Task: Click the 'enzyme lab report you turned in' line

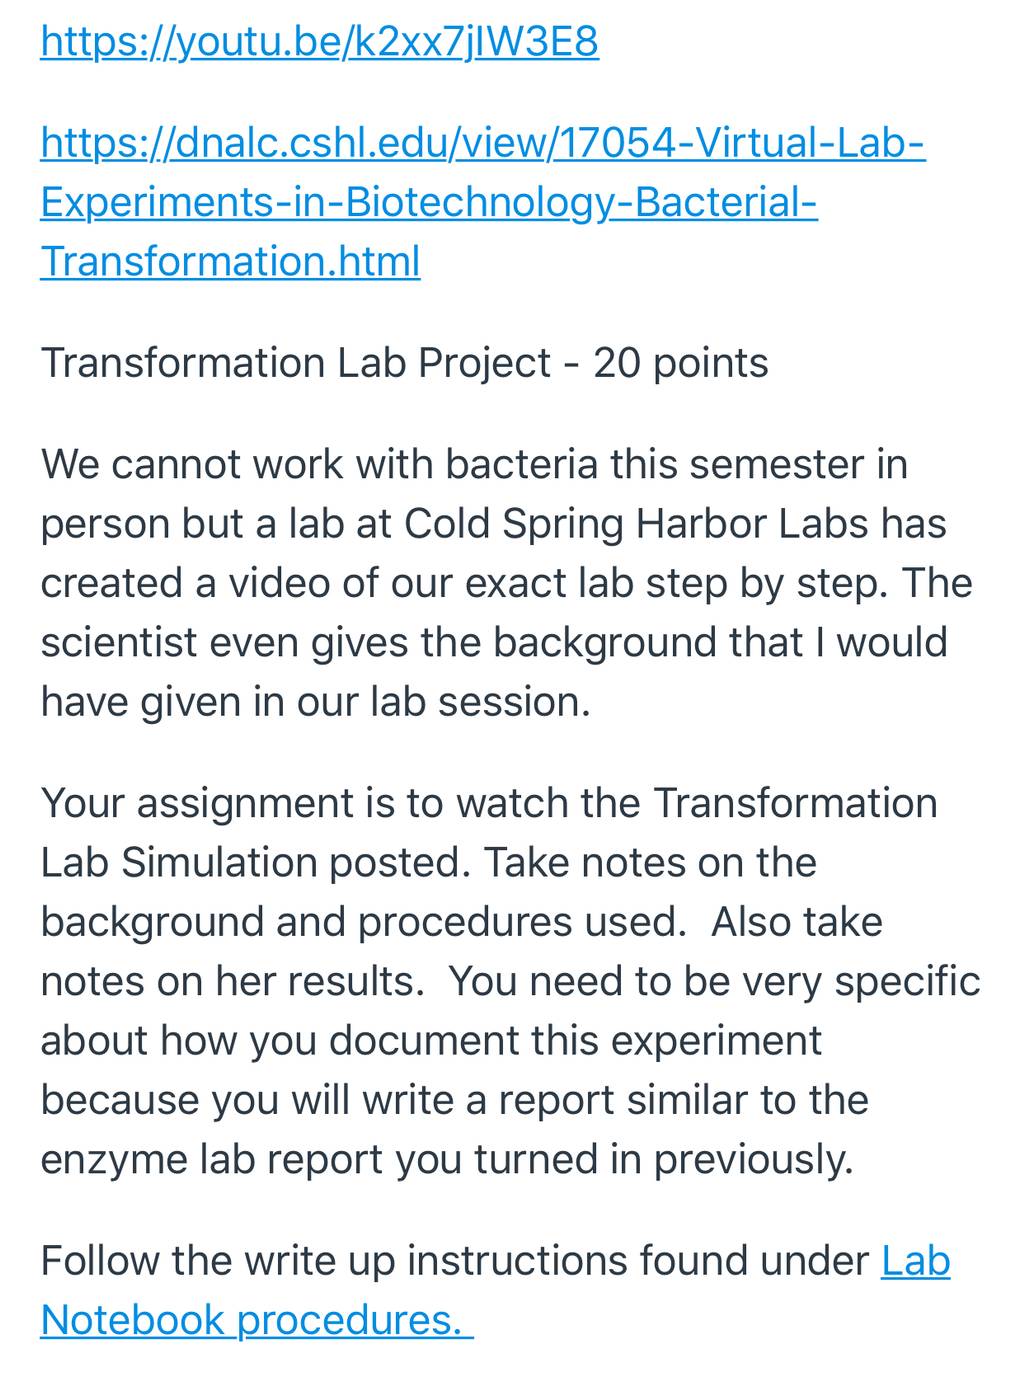Action: click(447, 1160)
